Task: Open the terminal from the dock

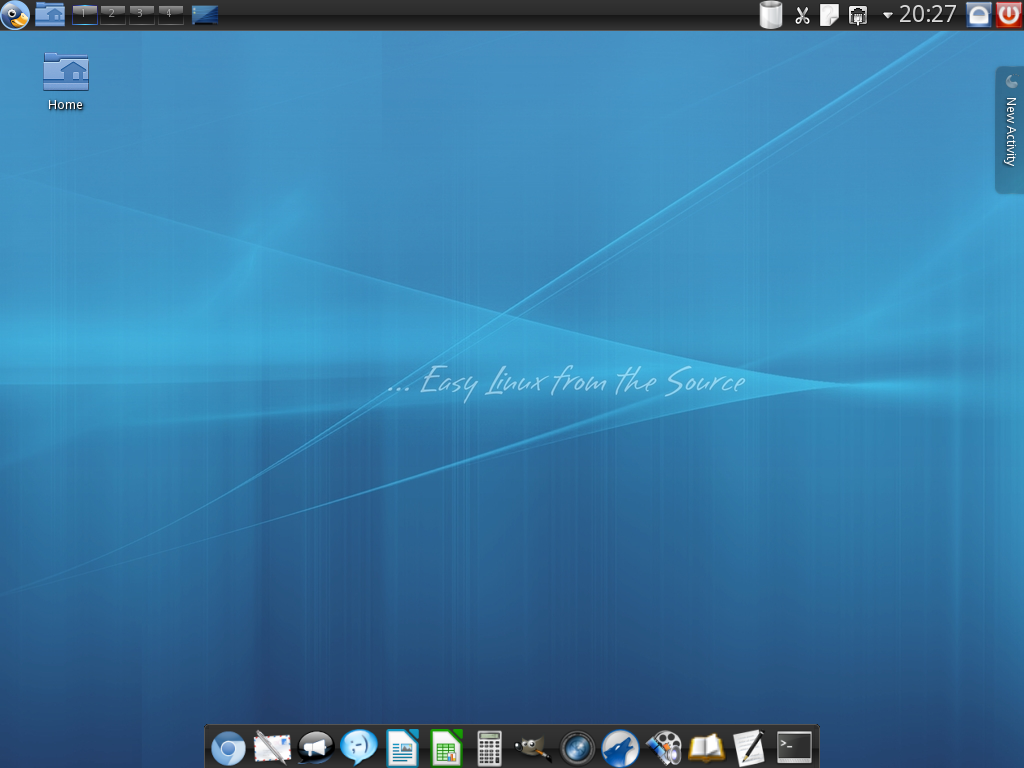Action: tap(794, 746)
